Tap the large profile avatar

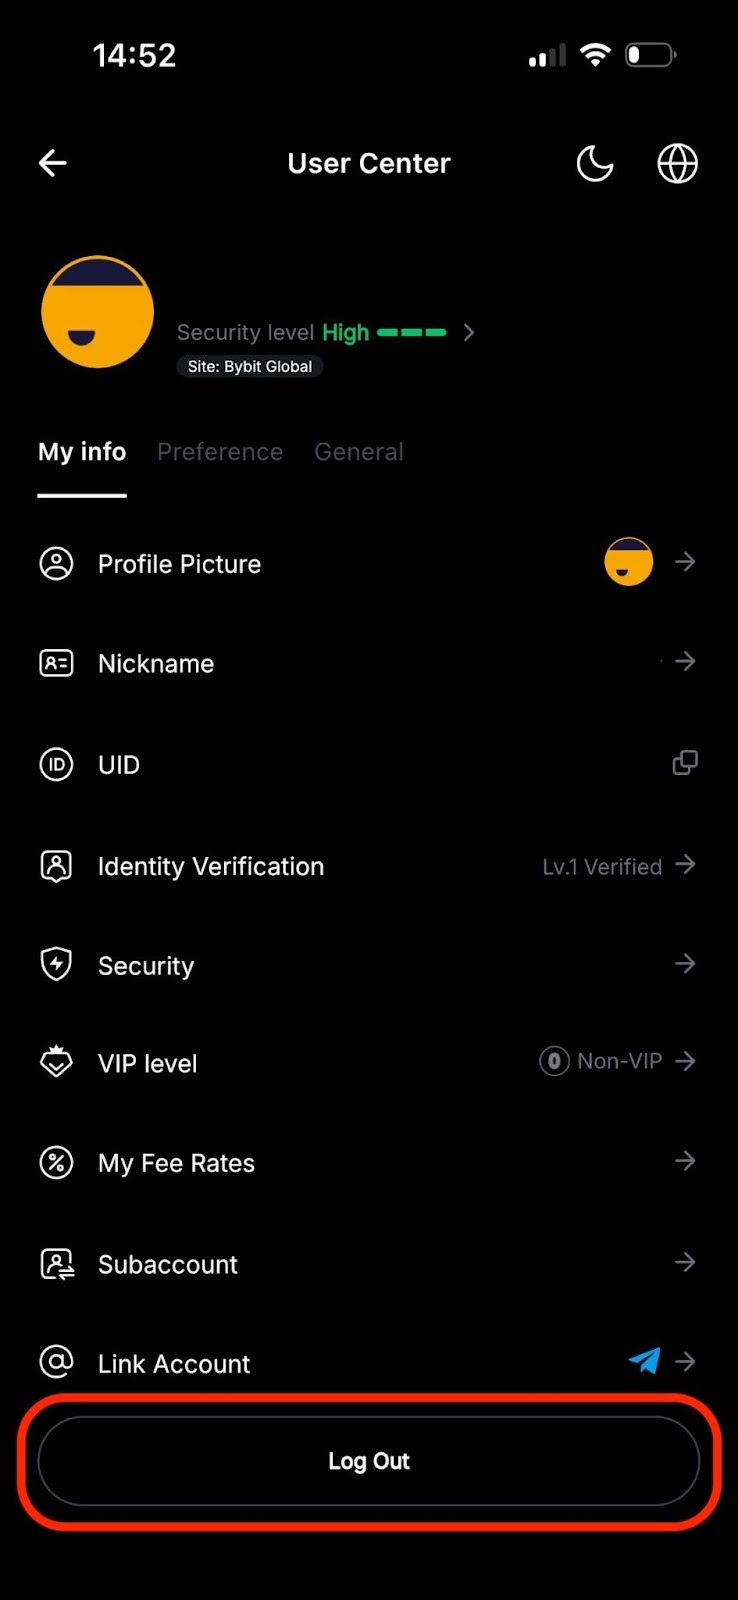pos(98,312)
